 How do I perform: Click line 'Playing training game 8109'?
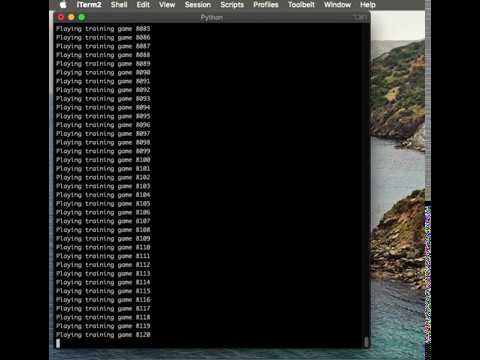103,239
